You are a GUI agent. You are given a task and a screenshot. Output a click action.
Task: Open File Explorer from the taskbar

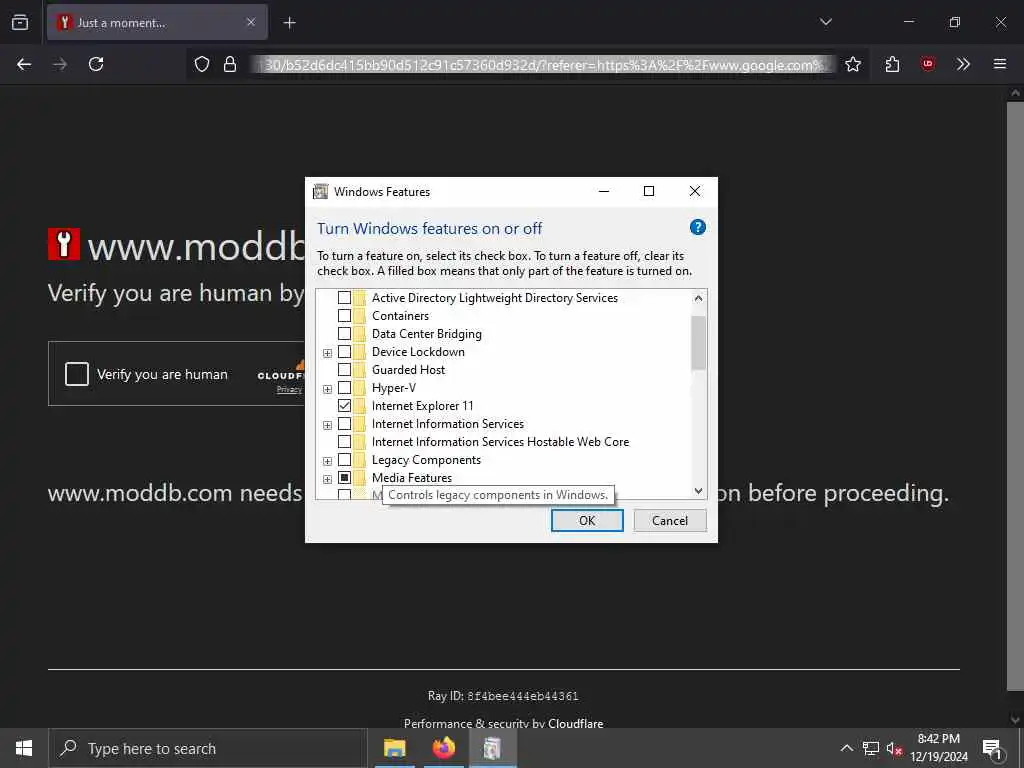tap(394, 748)
